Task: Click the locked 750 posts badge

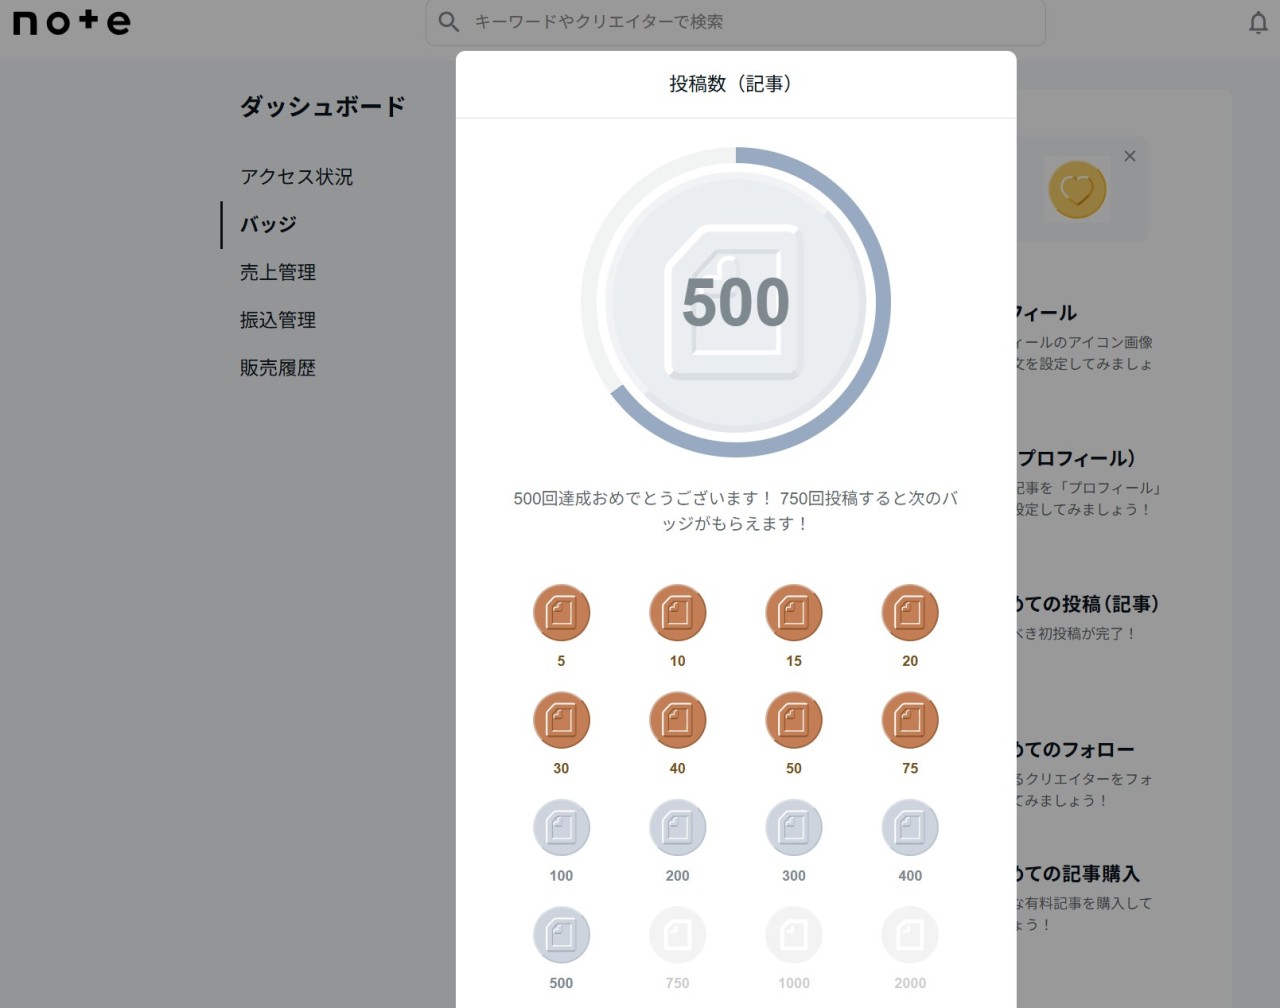Action: click(x=677, y=935)
